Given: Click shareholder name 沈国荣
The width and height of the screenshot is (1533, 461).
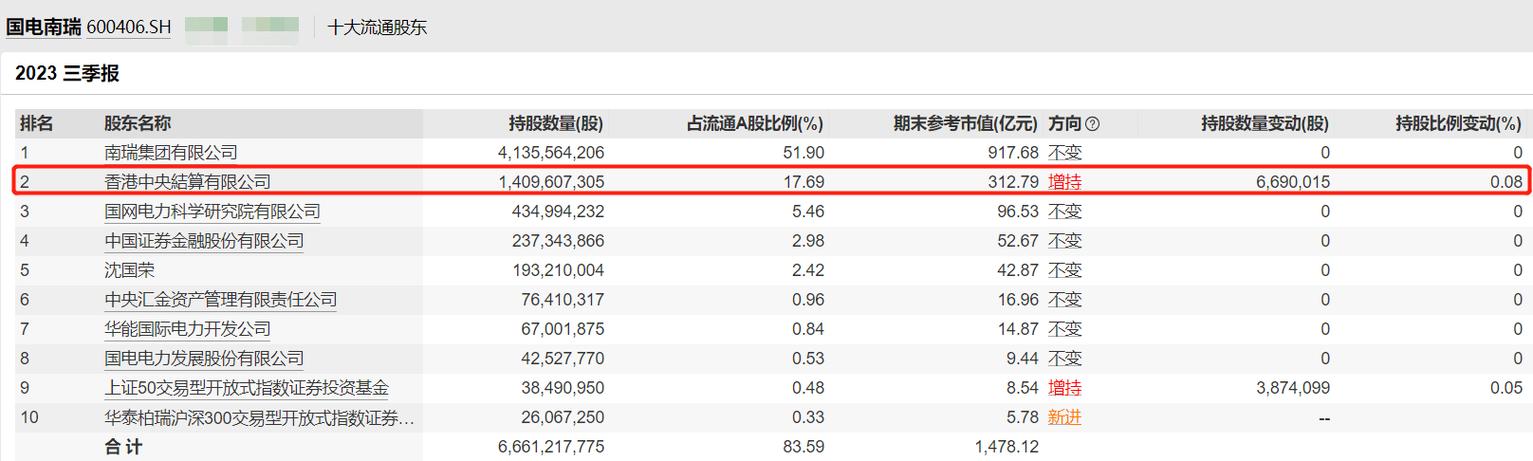Looking at the screenshot, I should (130, 270).
